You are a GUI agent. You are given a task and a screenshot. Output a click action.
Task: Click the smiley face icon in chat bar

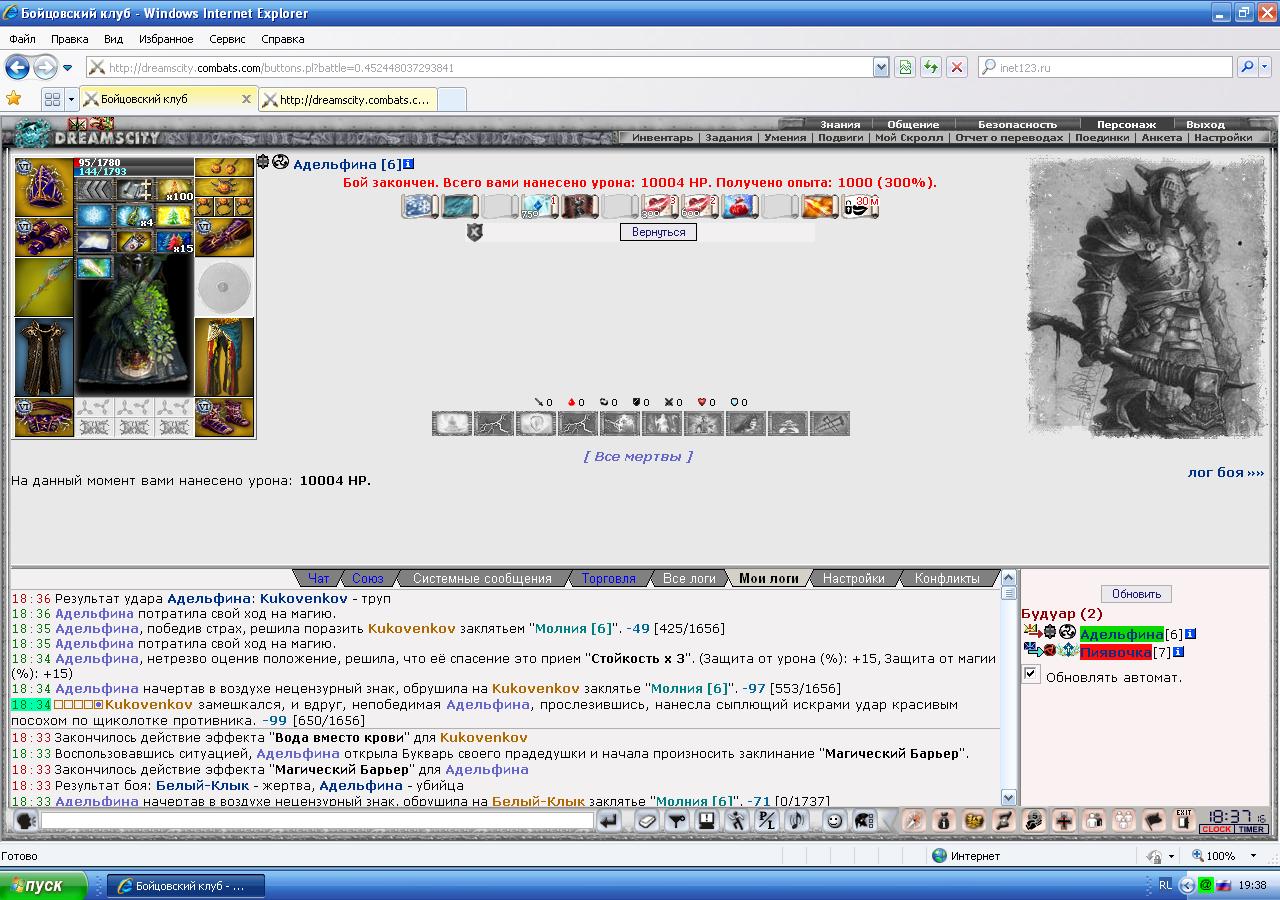pos(833,821)
